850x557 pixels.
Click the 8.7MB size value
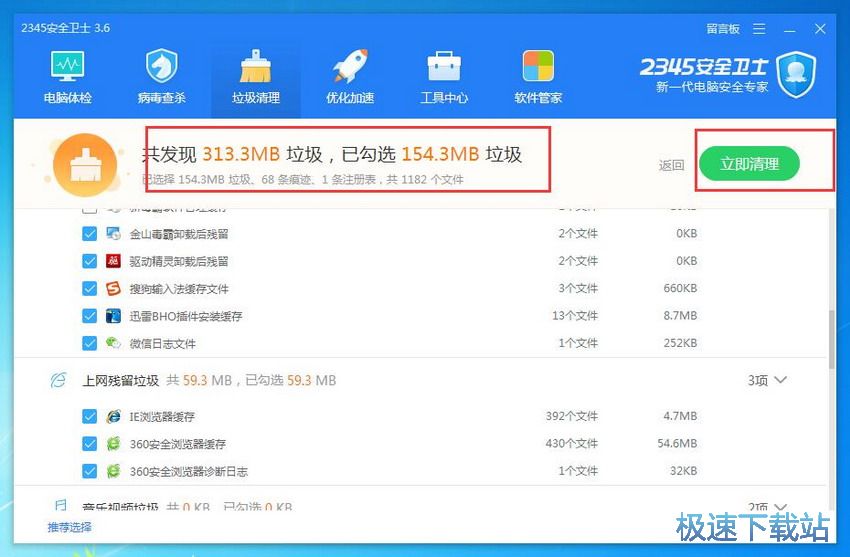[680, 315]
